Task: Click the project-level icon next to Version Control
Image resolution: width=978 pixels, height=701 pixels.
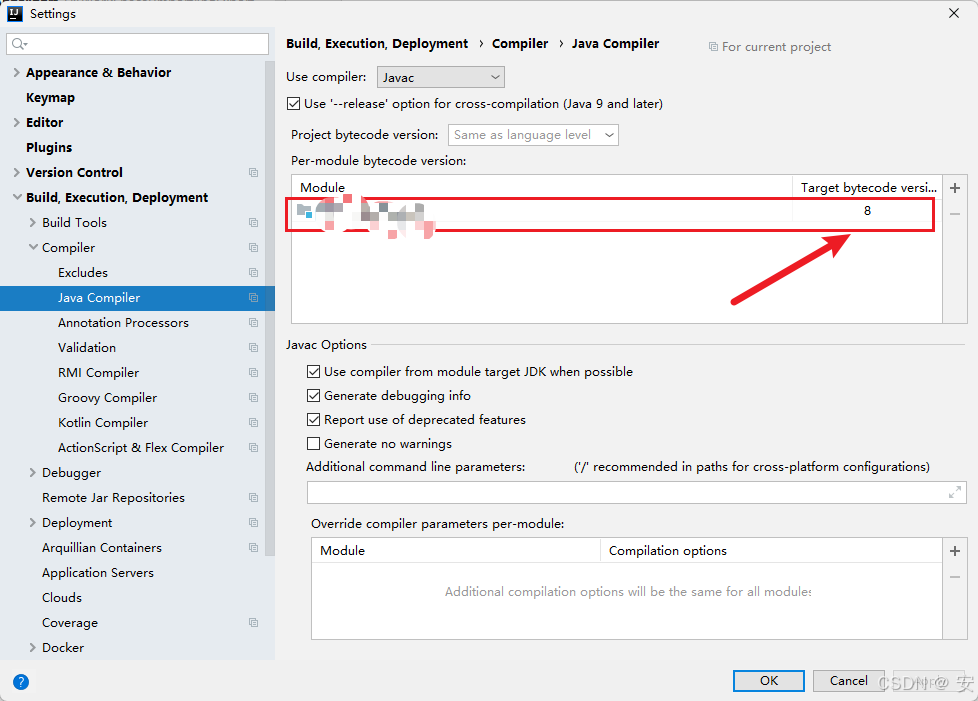Action: (253, 172)
